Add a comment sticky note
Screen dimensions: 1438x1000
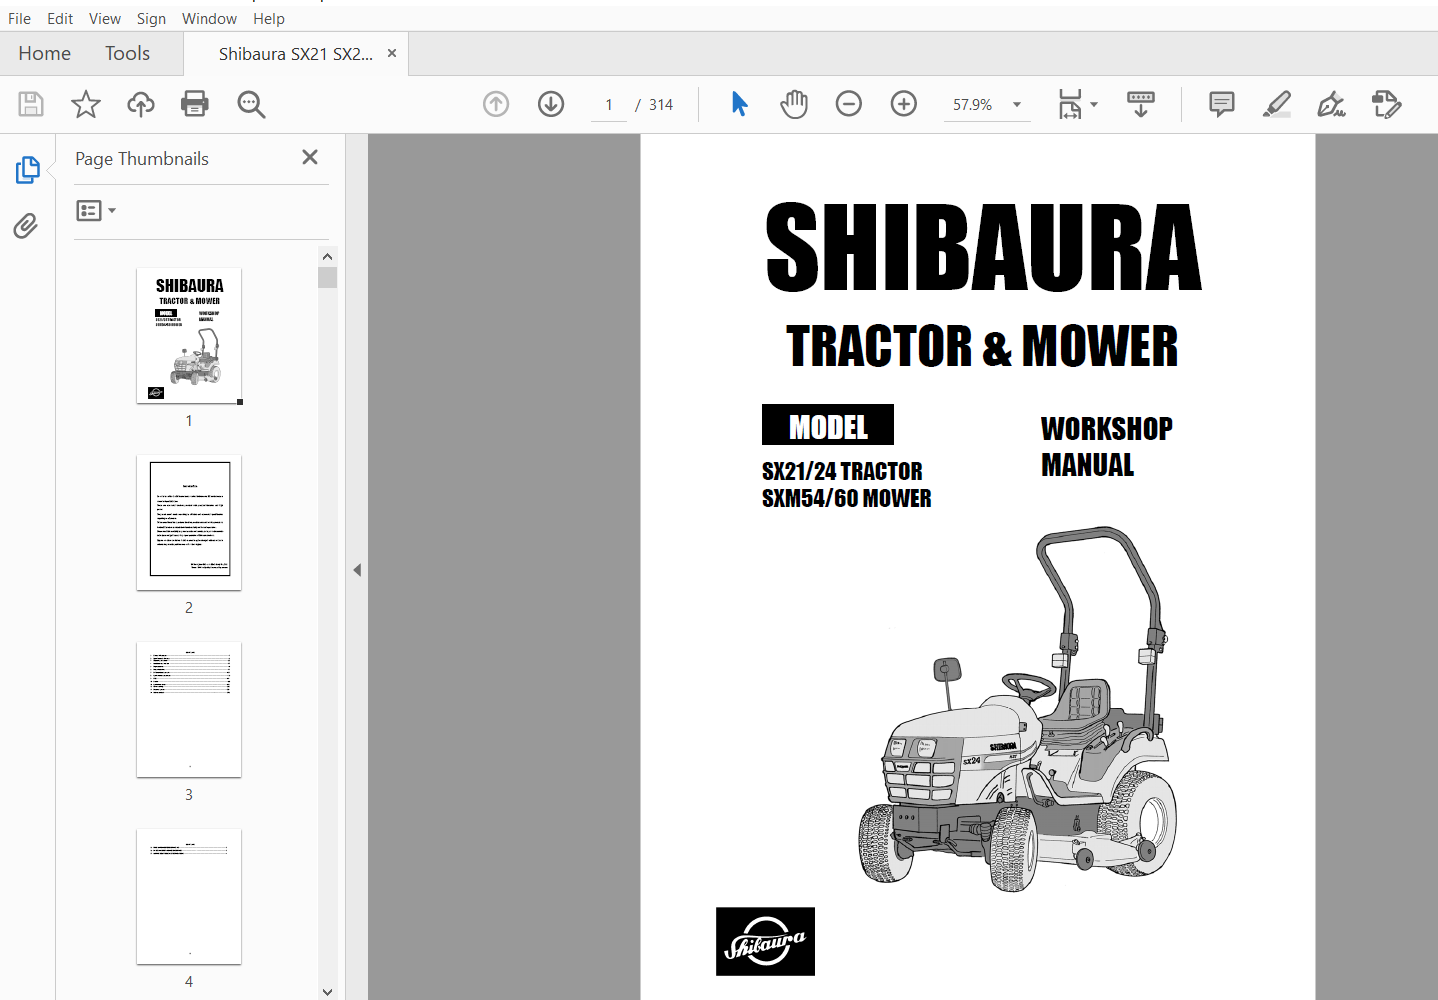point(1221,104)
